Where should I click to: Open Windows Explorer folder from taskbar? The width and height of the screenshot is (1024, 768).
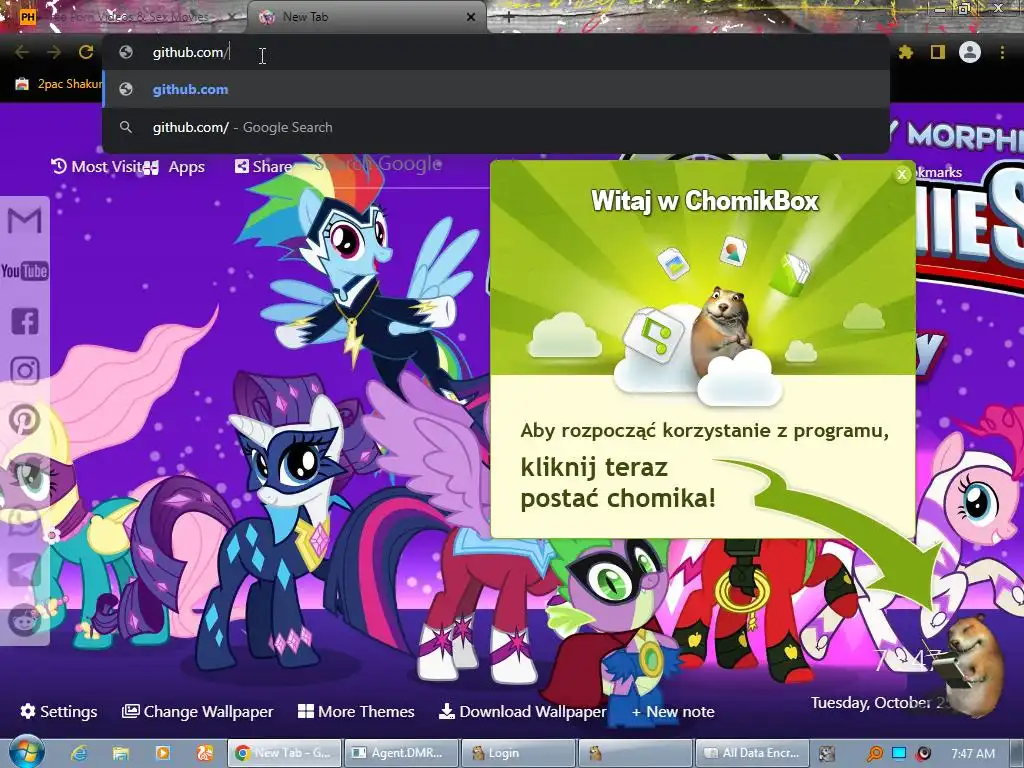click(x=121, y=753)
